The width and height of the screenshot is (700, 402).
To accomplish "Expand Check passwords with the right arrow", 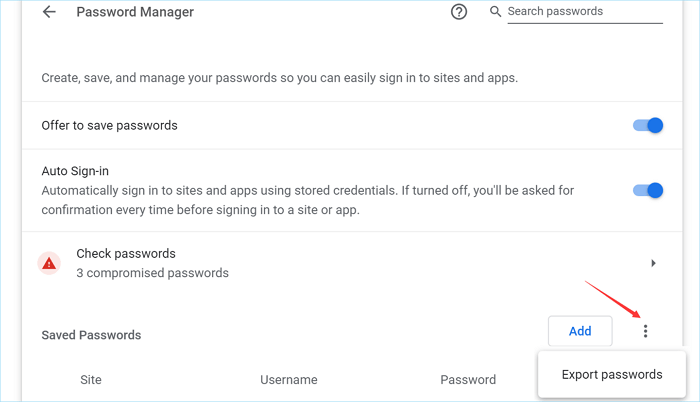I will (x=653, y=263).
